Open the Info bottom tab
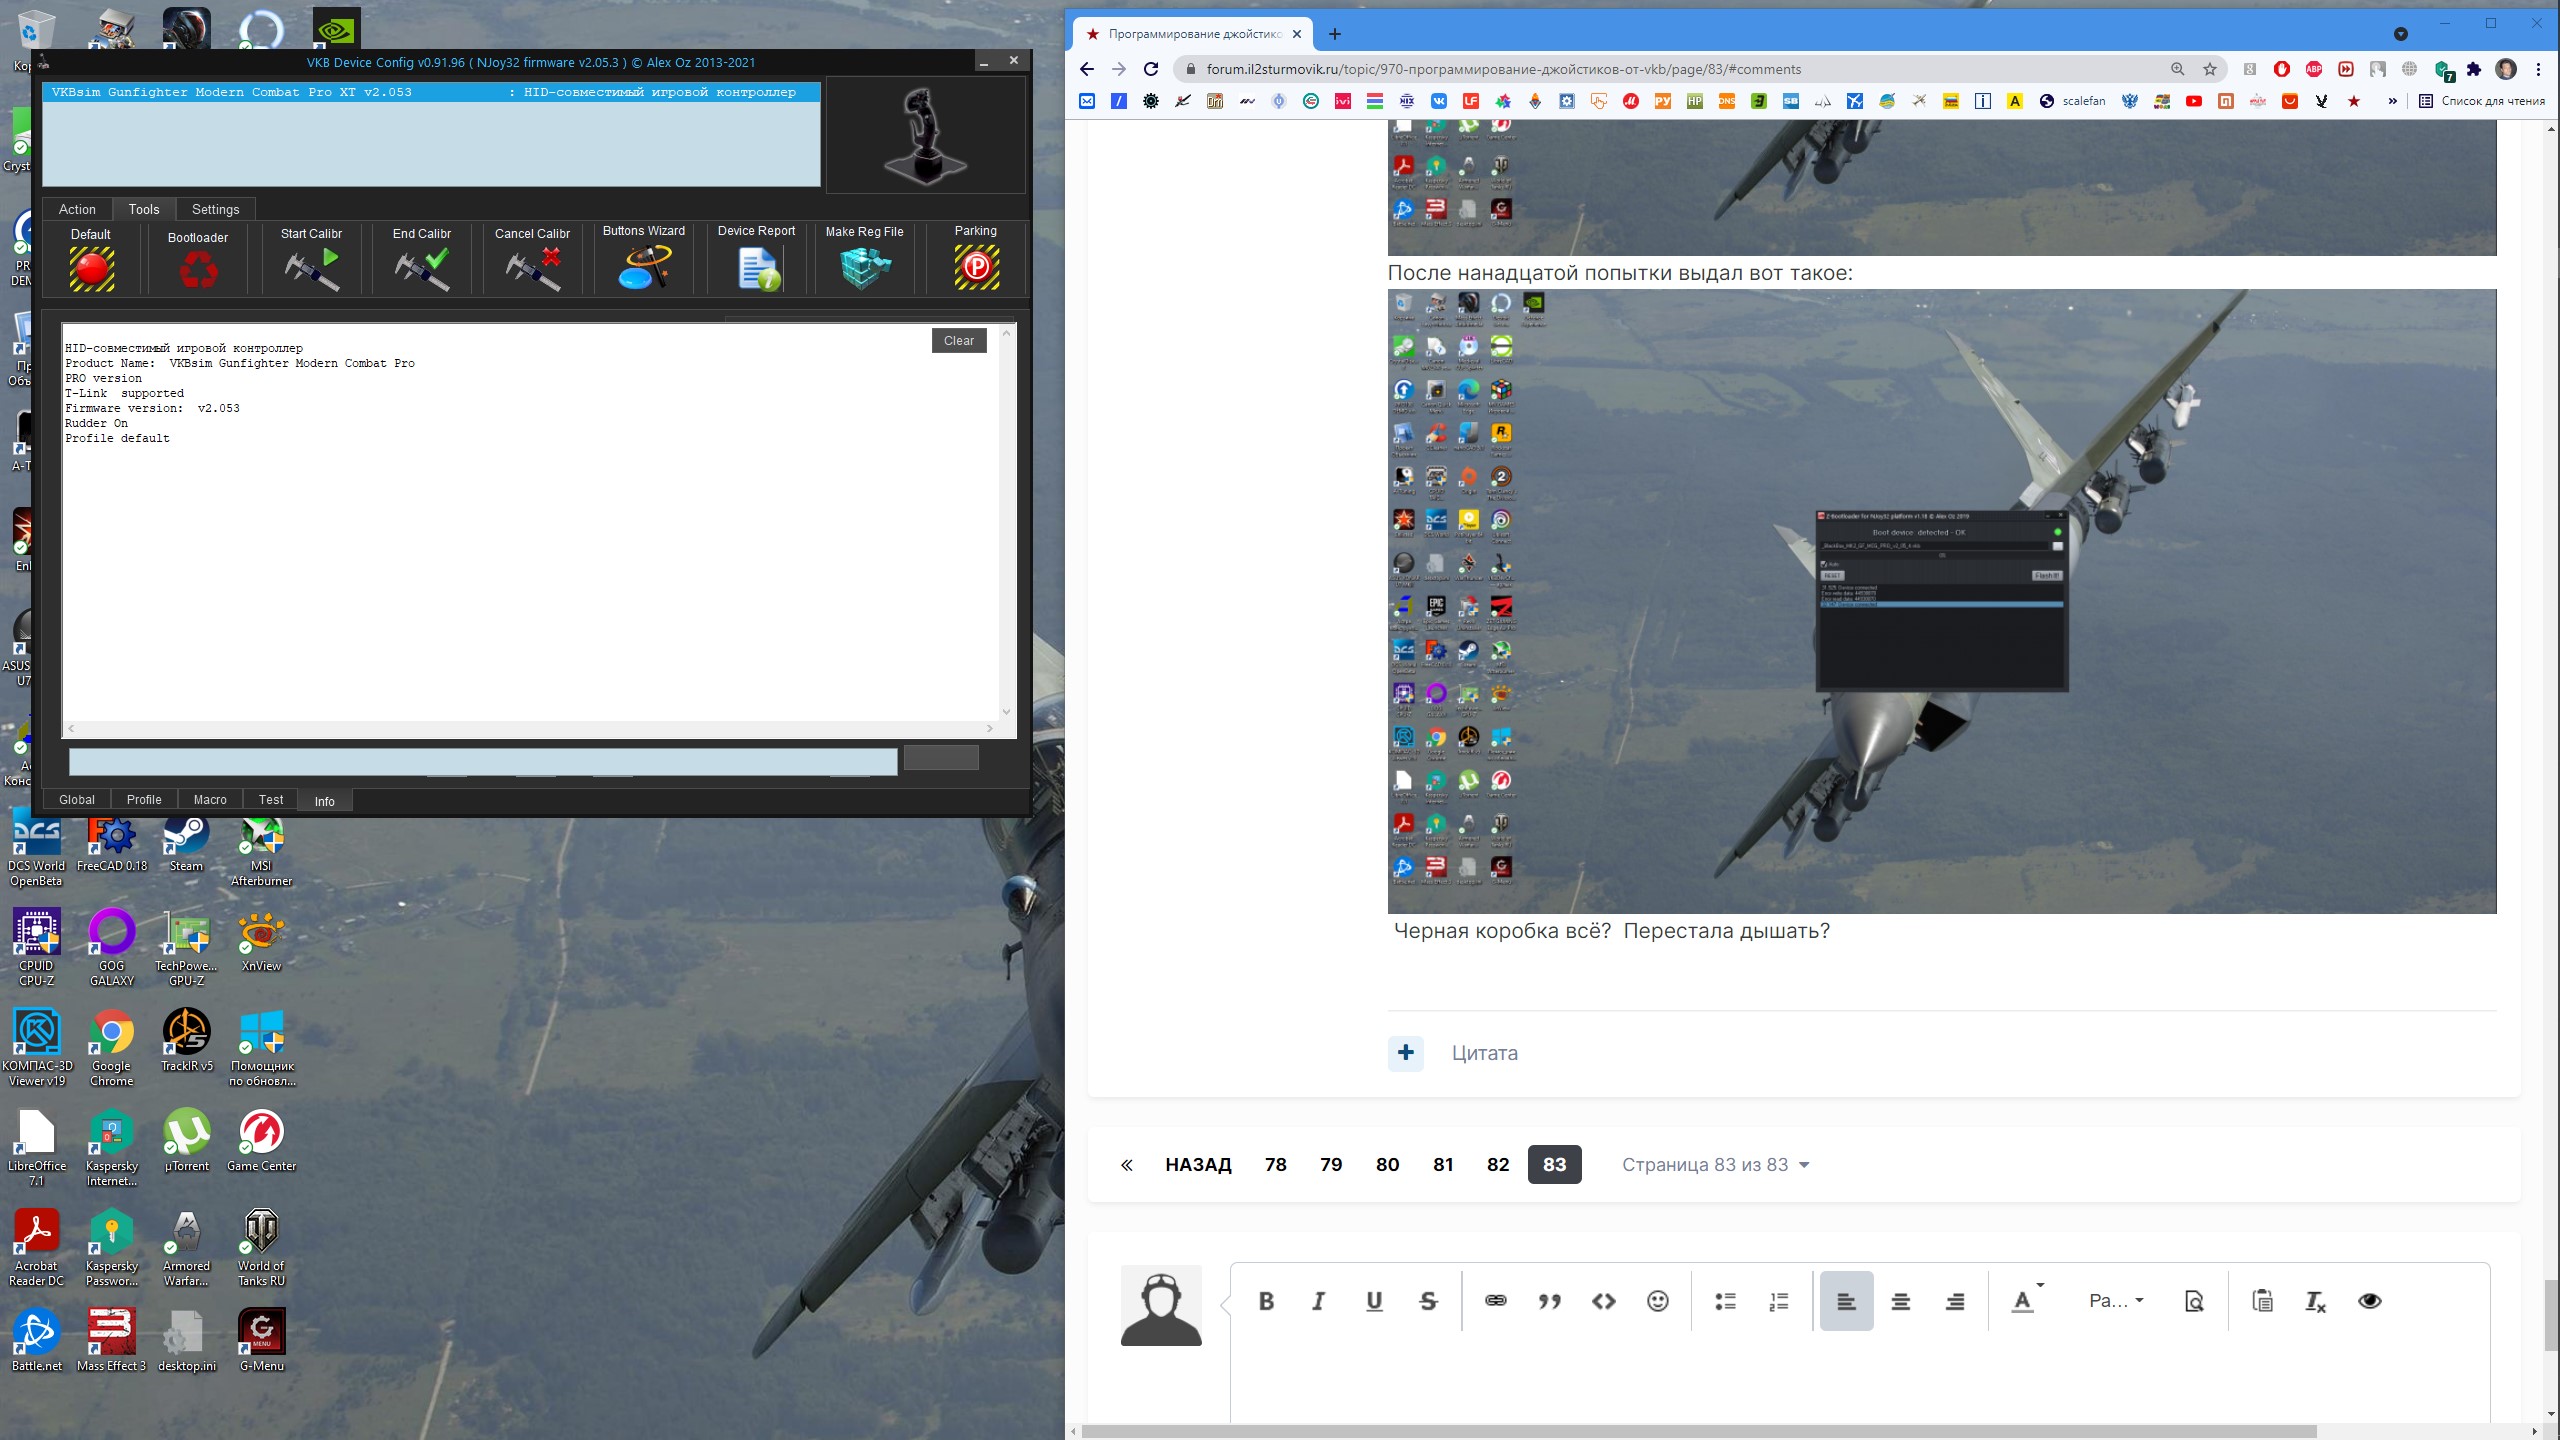Screen dimensions: 2560x1440 pyautogui.click(x=325, y=801)
